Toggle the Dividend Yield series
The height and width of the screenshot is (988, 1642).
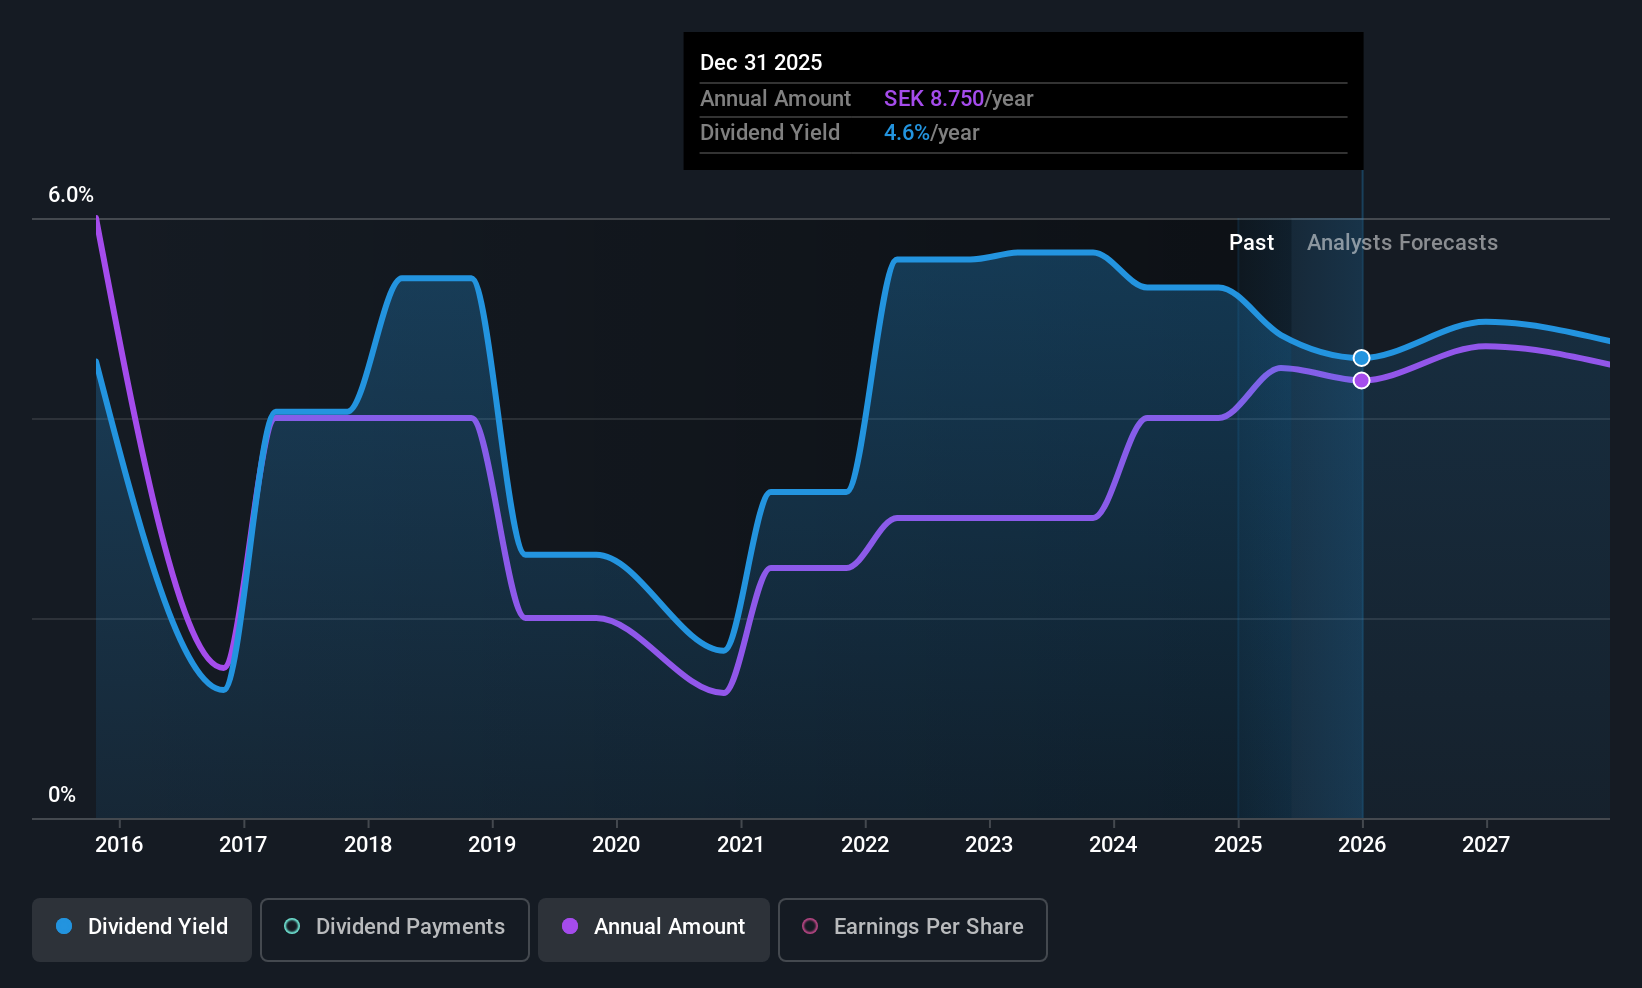(142, 930)
